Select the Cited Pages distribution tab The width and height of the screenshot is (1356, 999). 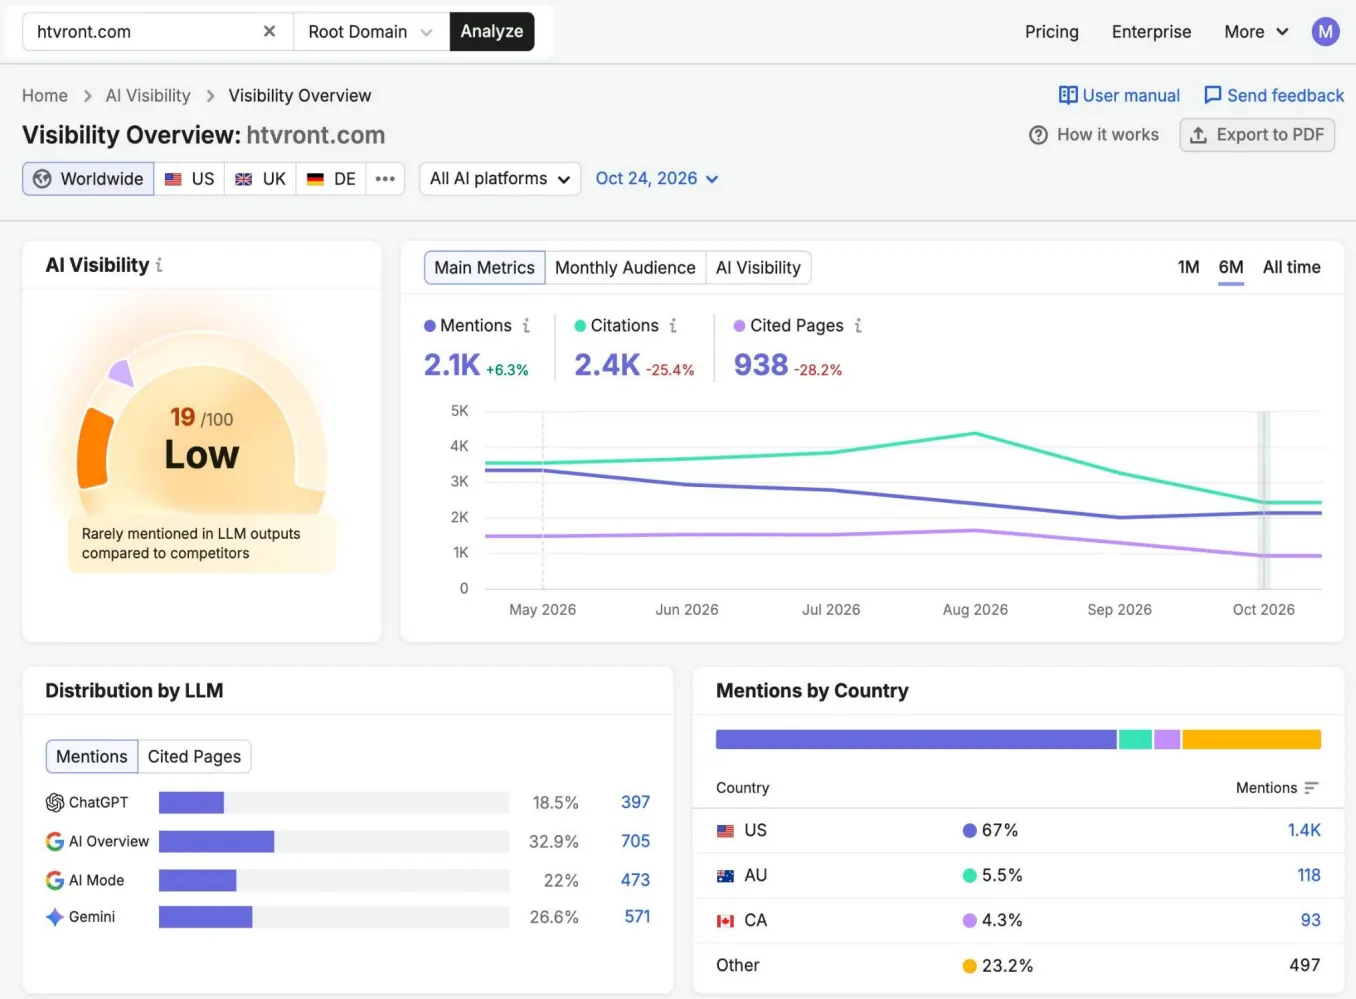[194, 757]
